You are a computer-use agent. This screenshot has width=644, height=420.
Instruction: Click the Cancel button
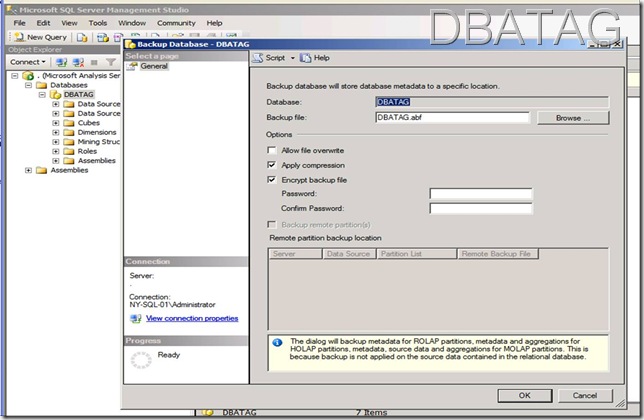[x=585, y=395]
